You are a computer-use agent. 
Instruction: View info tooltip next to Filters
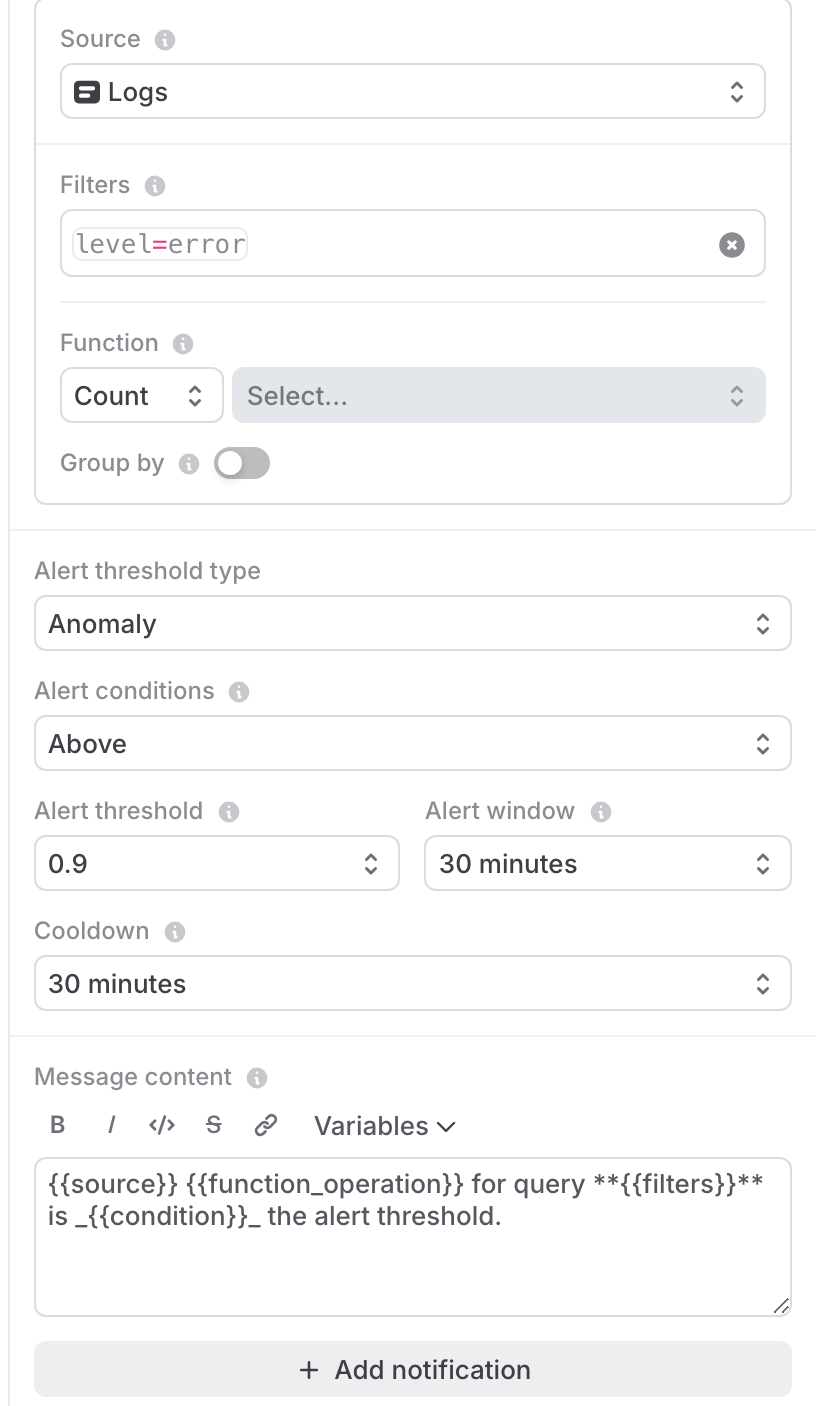pyautogui.click(x=155, y=185)
